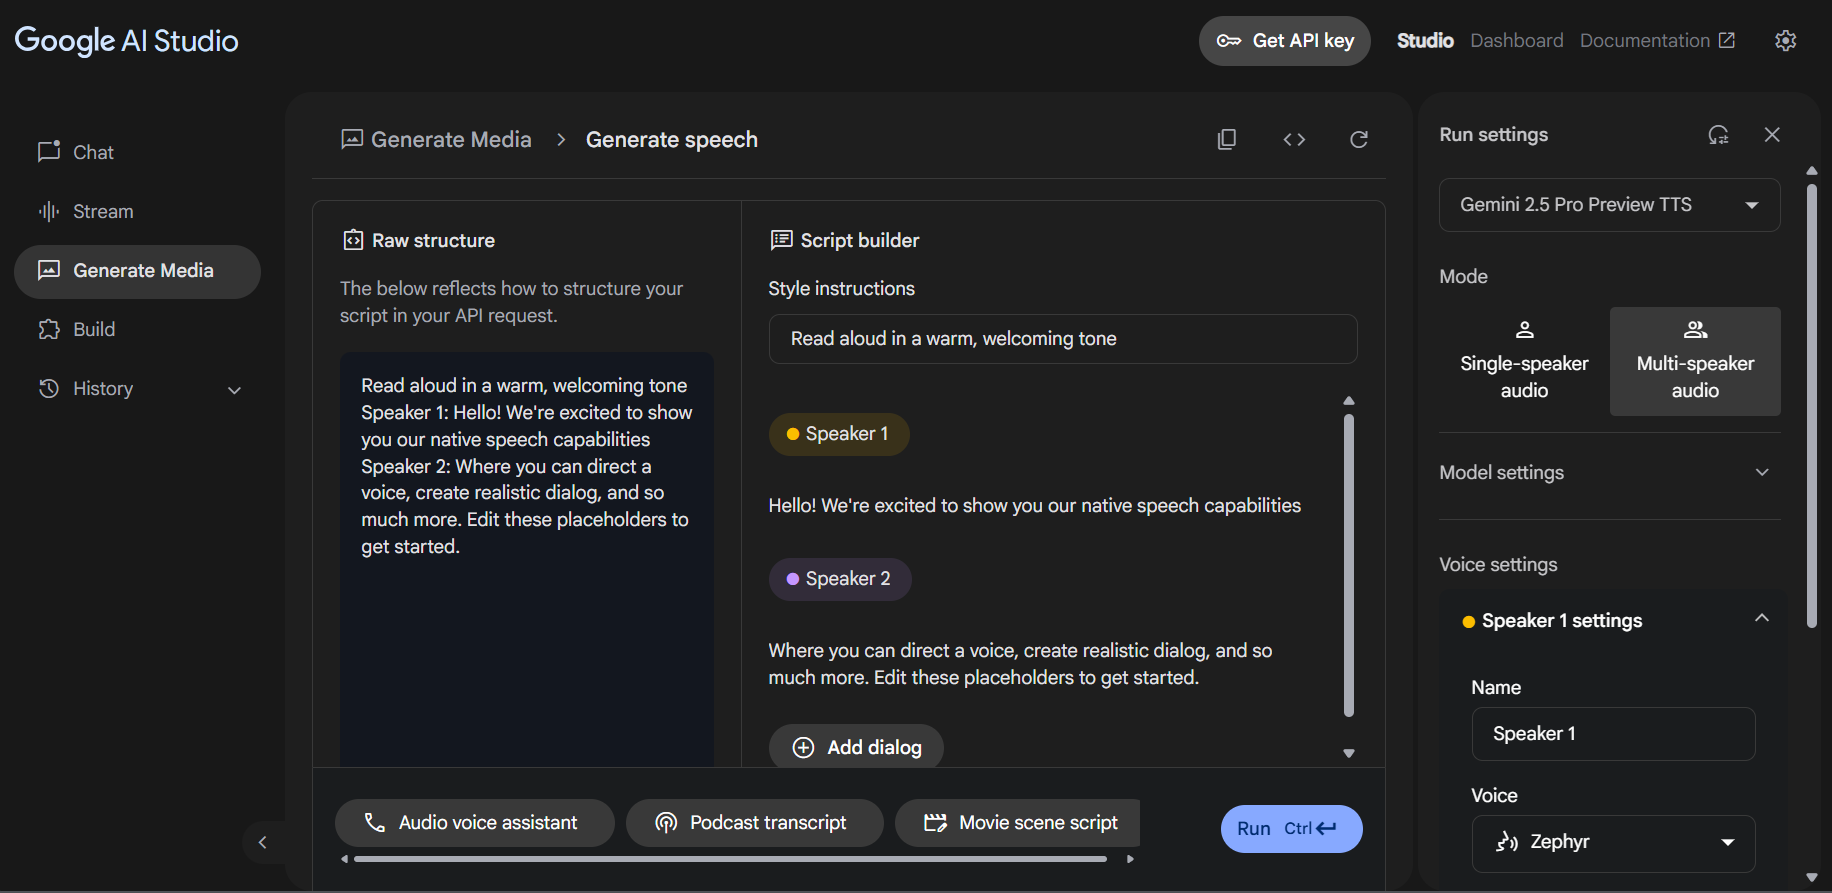This screenshot has height=893, width=1832.
Task: Click the Run button
Action: coord(1291,829)
